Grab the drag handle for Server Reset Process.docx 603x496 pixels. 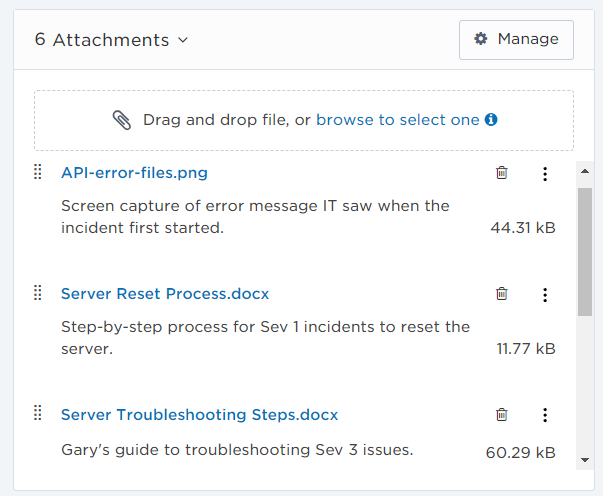point(37,293)
